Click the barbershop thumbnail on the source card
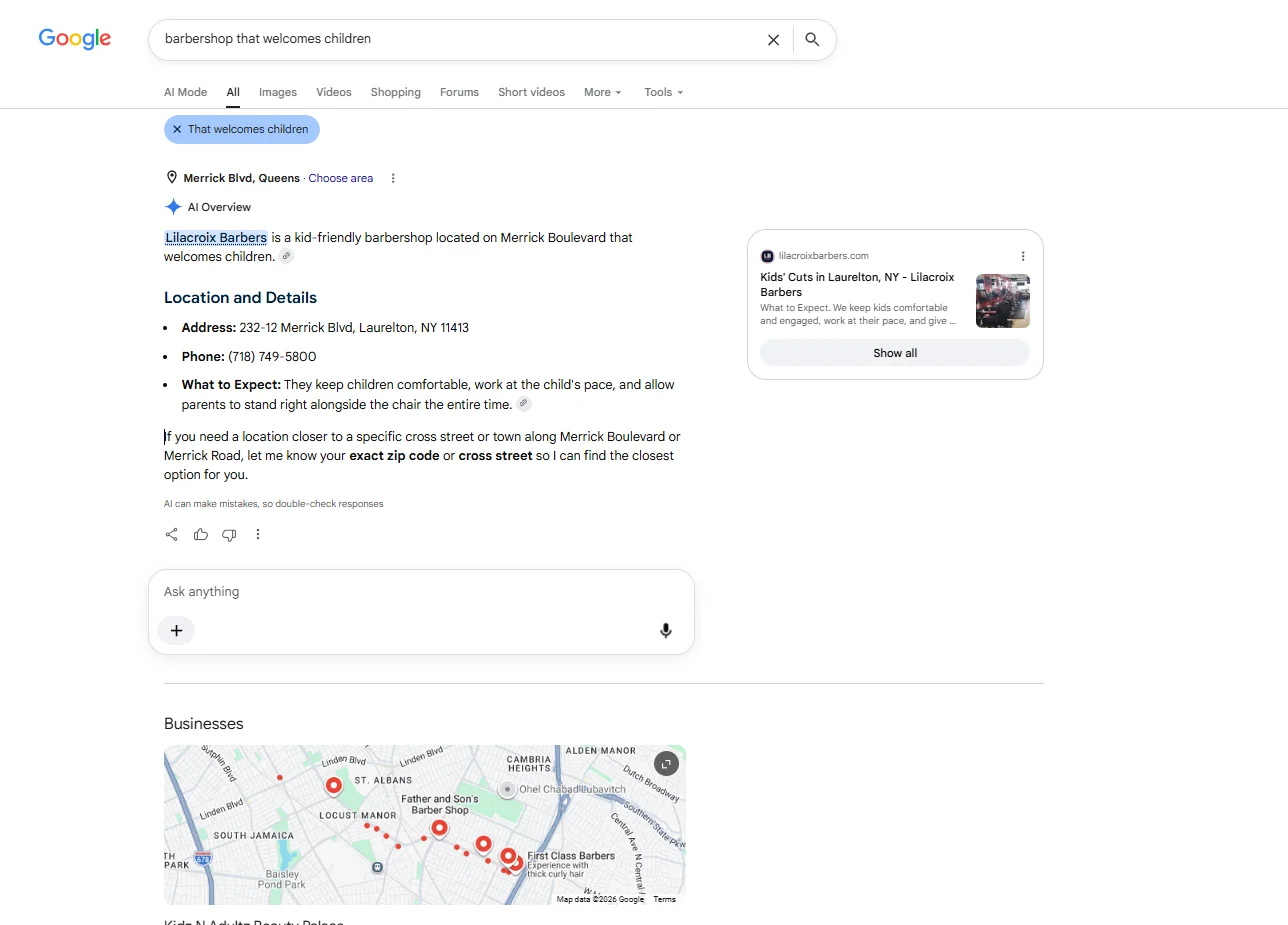 point(1003,301)
